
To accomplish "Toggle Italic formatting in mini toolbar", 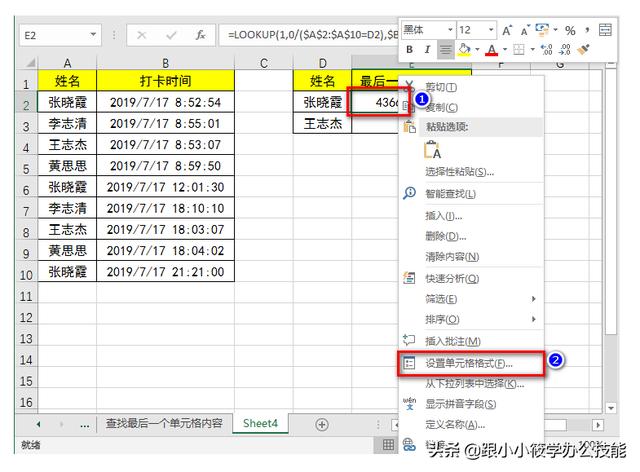I will pyautogui.click(x=427, y=50).
